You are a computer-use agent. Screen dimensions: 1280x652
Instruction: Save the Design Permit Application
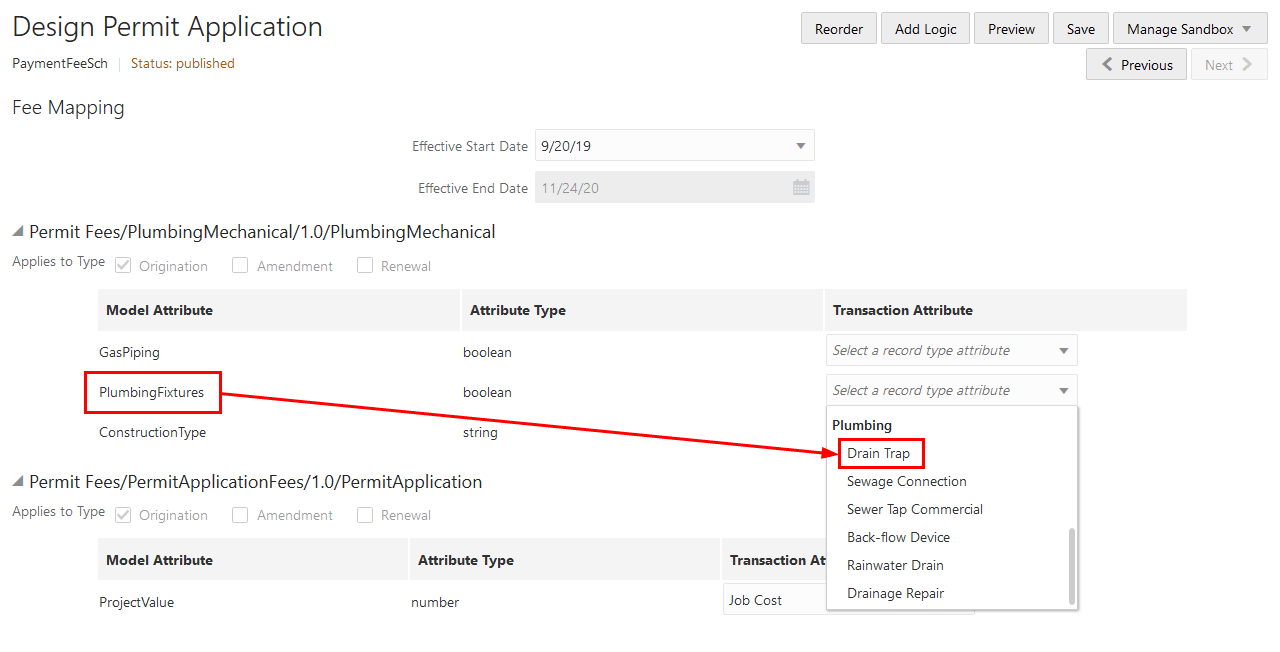pos(1080,28)
